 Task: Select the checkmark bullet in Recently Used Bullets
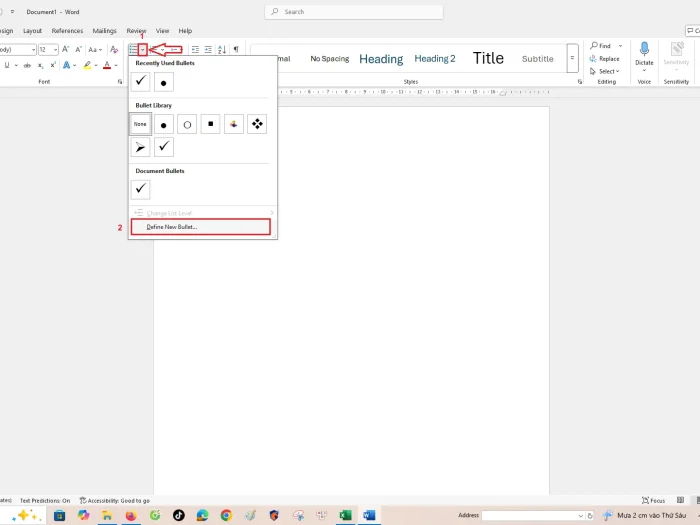(141, 81)
